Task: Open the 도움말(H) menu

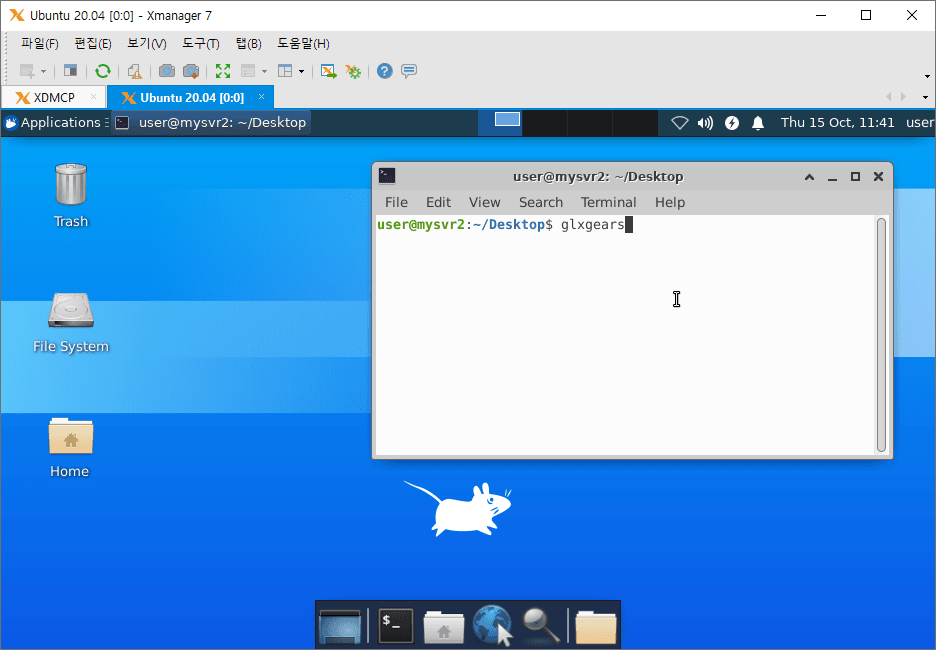Action: point(303,44)
